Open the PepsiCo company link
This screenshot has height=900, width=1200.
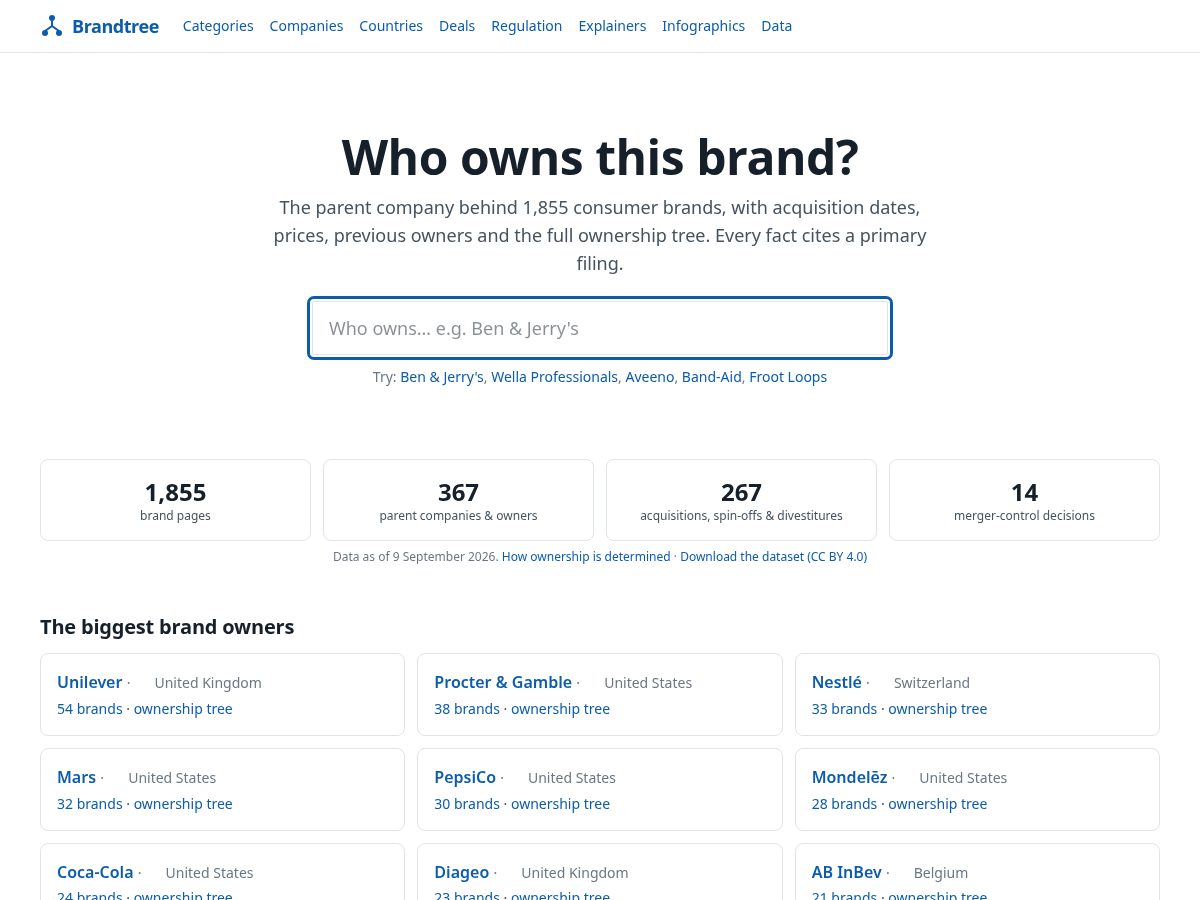point(465,777)
